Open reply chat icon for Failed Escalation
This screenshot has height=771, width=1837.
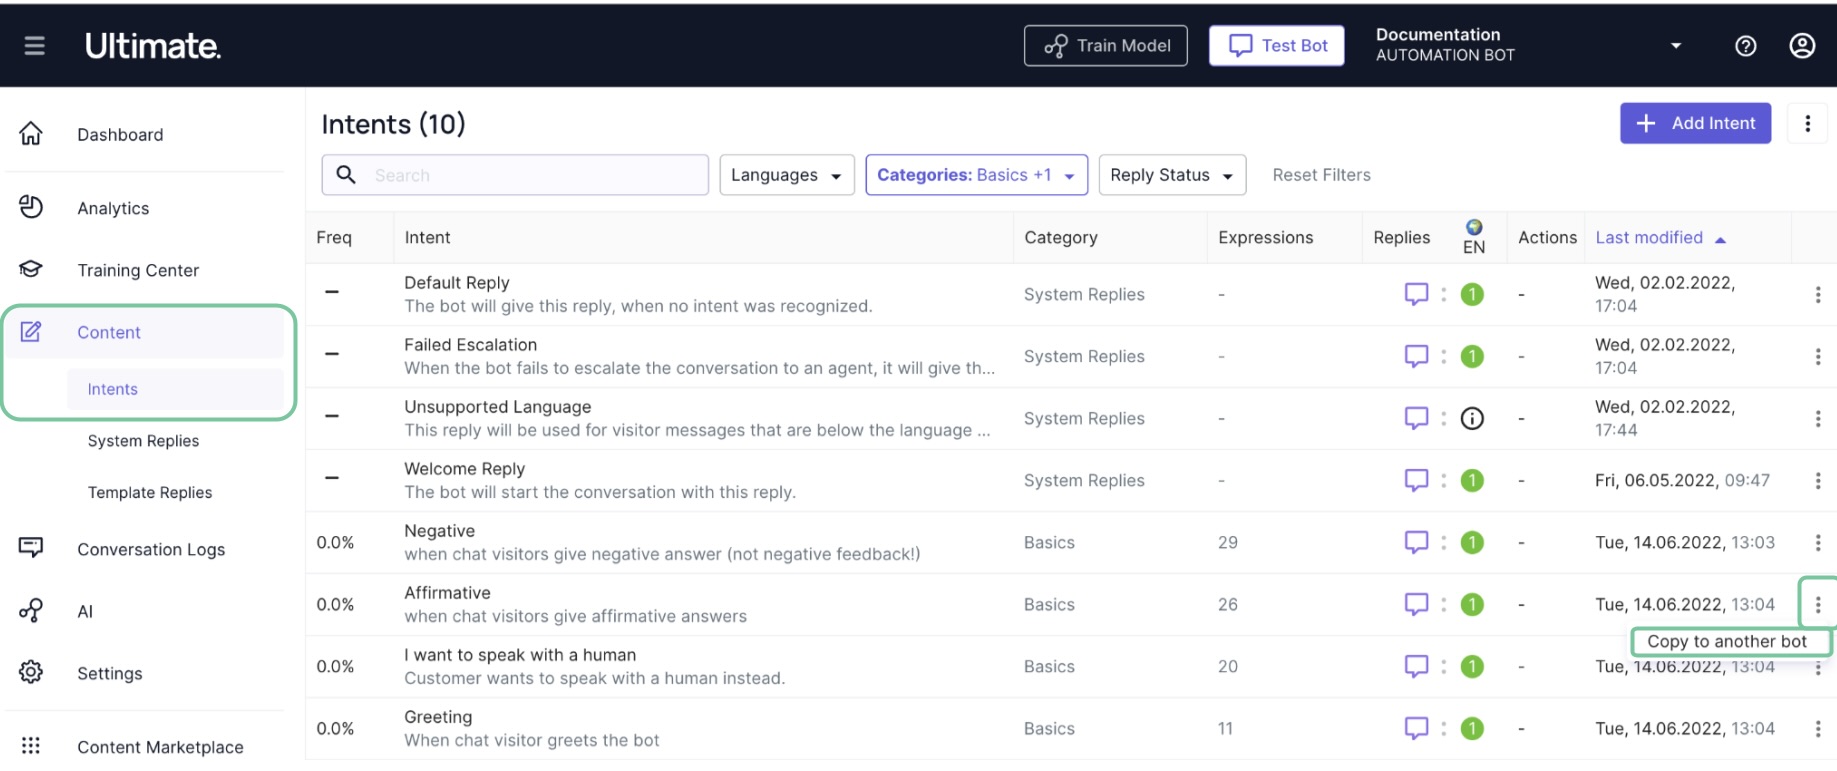point(1416,356)
